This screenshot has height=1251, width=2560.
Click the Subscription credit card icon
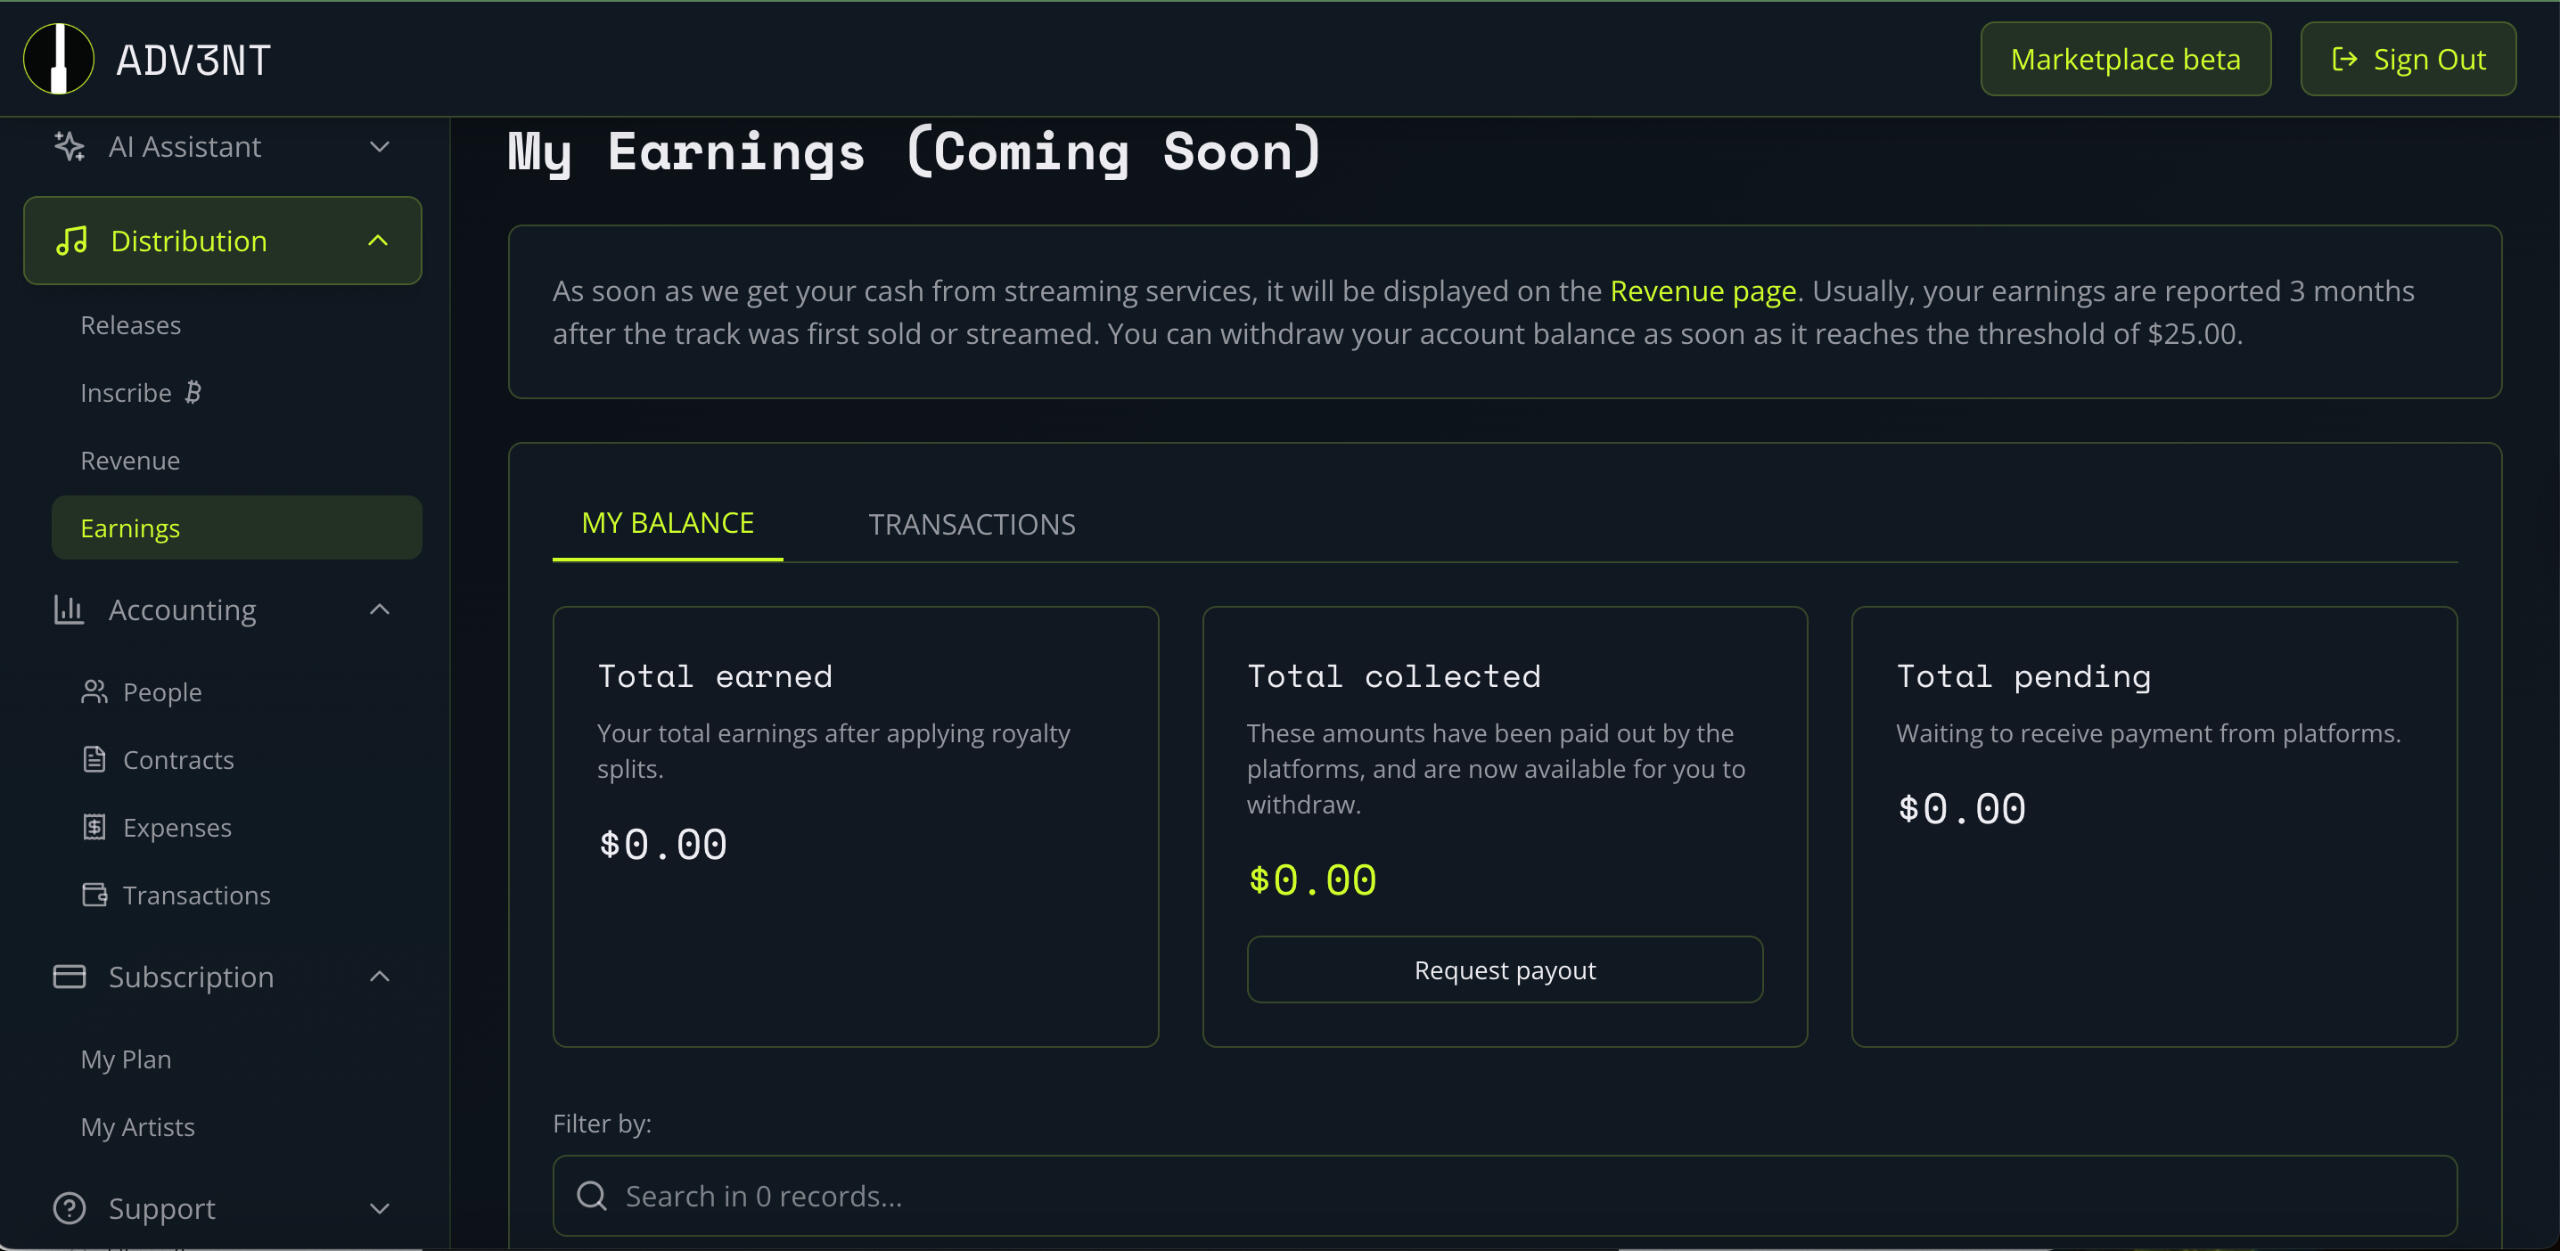click(x=69, y=977)
